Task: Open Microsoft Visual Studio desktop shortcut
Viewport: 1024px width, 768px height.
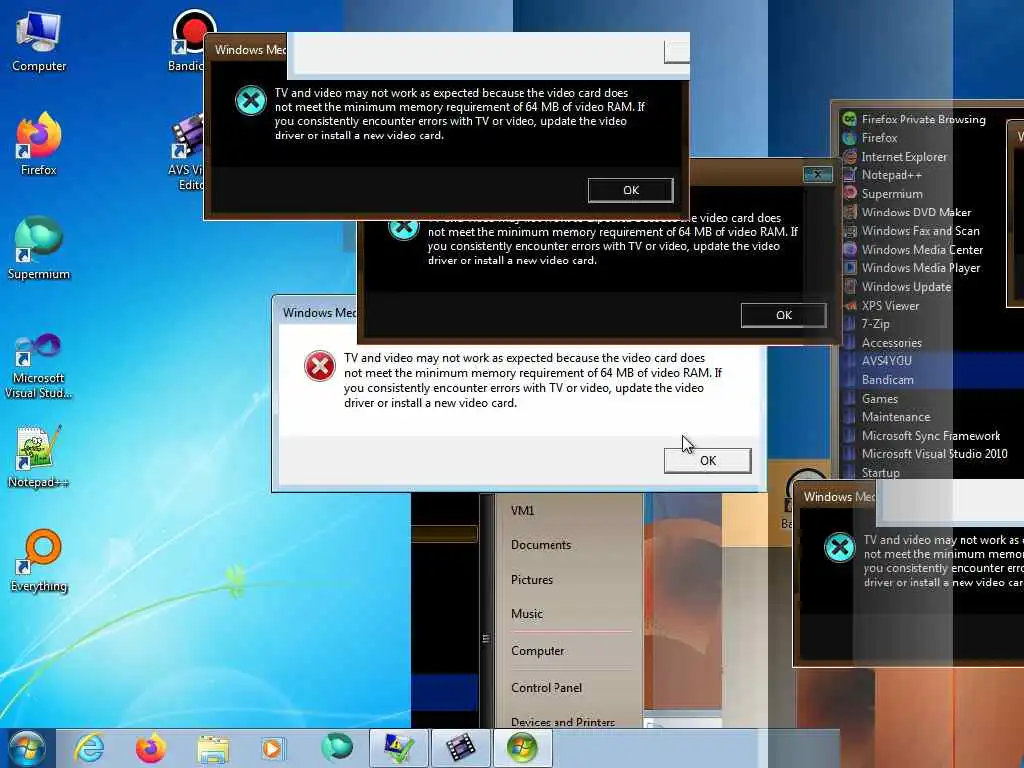Action: click(x=39, y=366)
